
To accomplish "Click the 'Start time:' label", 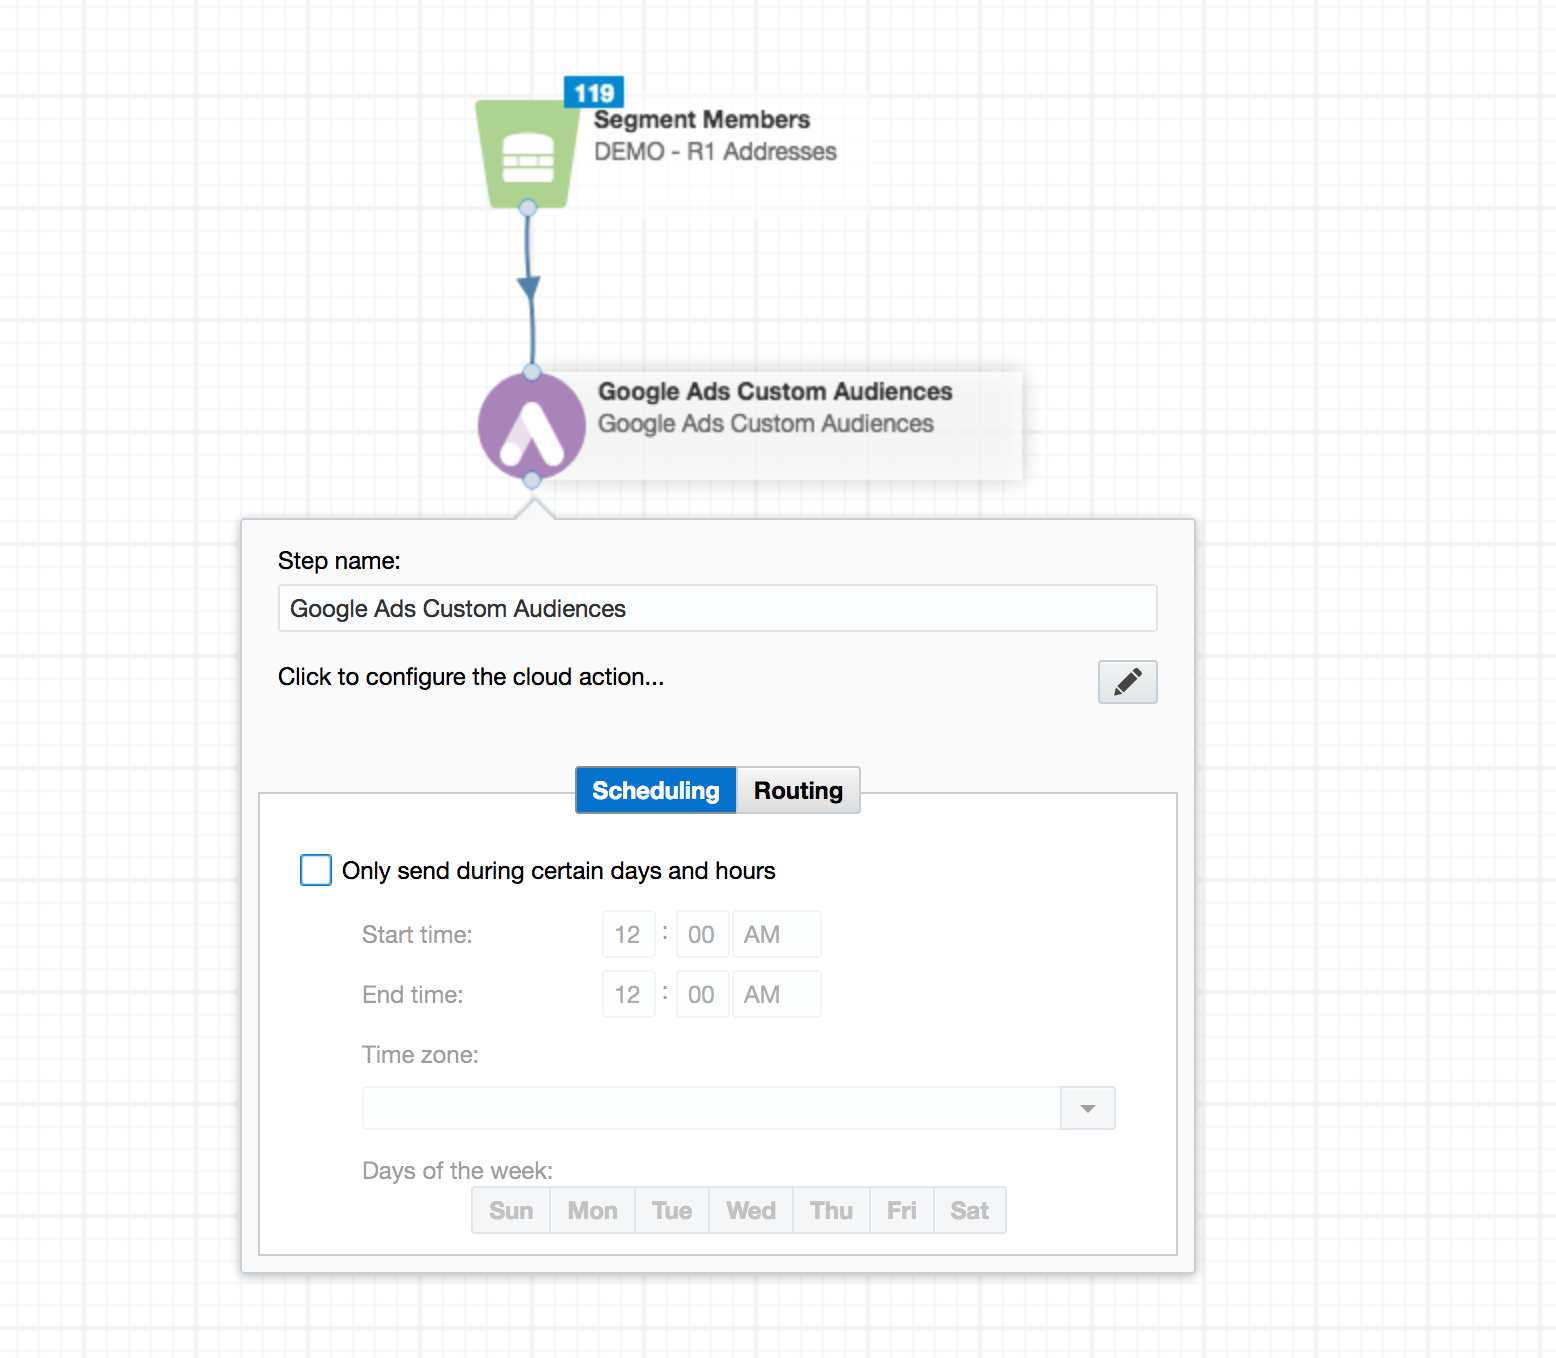I will click(x=417, y=935).
